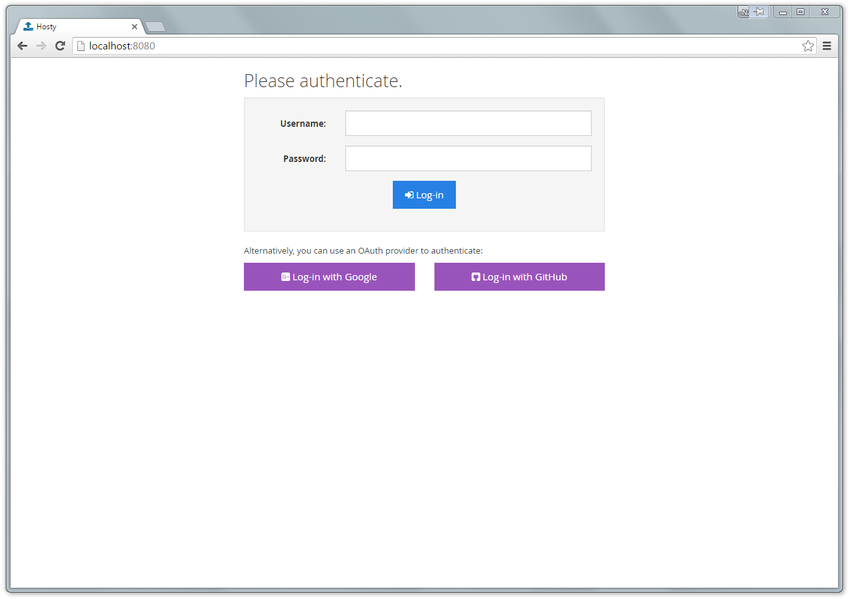Focus the Password input field

tap(468, 158)
